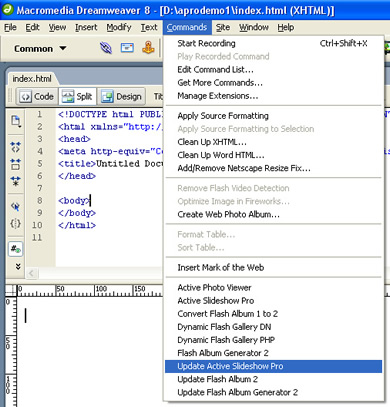Choose Convert Flash Album 1 to 2
Viewport: 390px width, 407px height.
[273, 314]
